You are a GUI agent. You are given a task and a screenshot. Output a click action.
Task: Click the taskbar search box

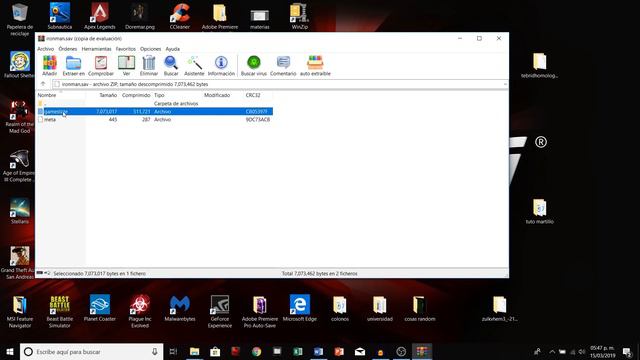pos(91,351)
